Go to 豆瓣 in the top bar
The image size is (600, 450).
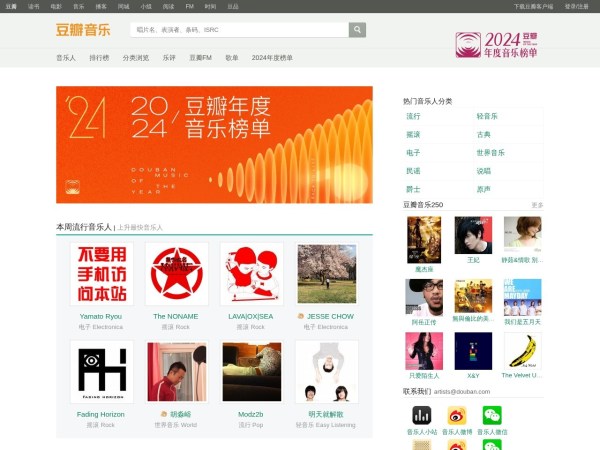pos(11,7)
